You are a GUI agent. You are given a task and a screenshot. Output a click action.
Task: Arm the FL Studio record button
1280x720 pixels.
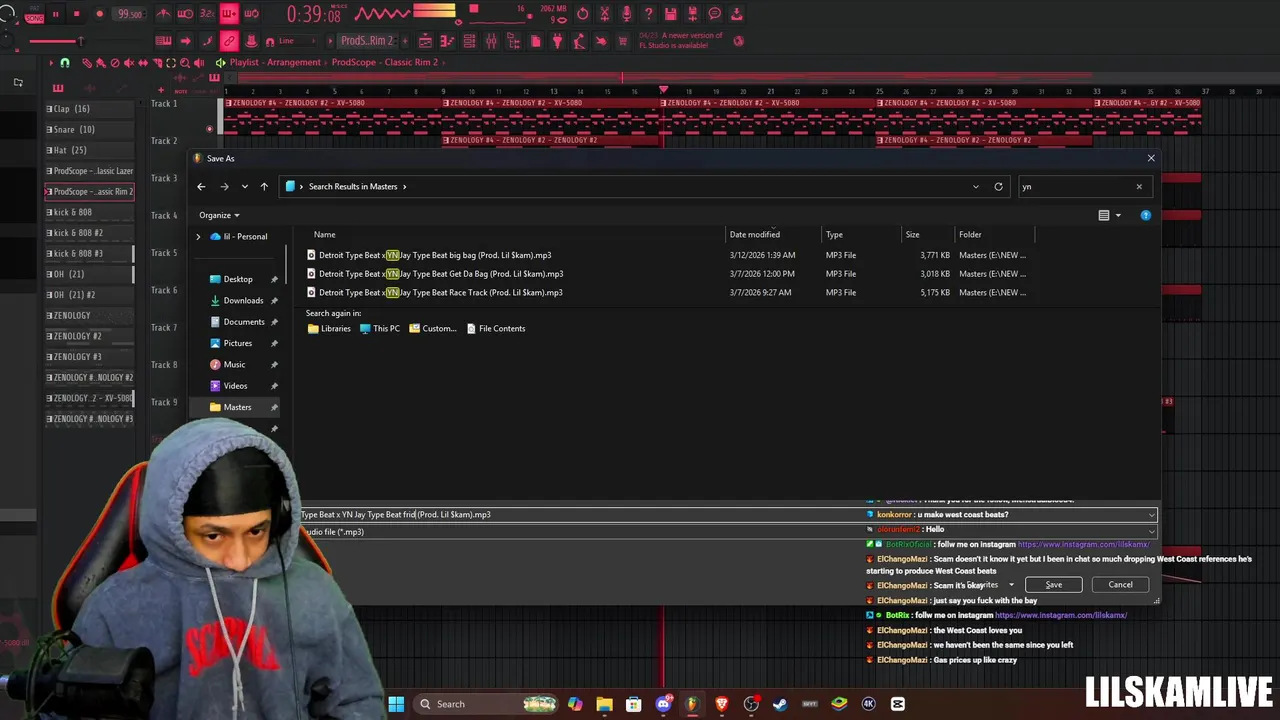[x=99, y=14]
